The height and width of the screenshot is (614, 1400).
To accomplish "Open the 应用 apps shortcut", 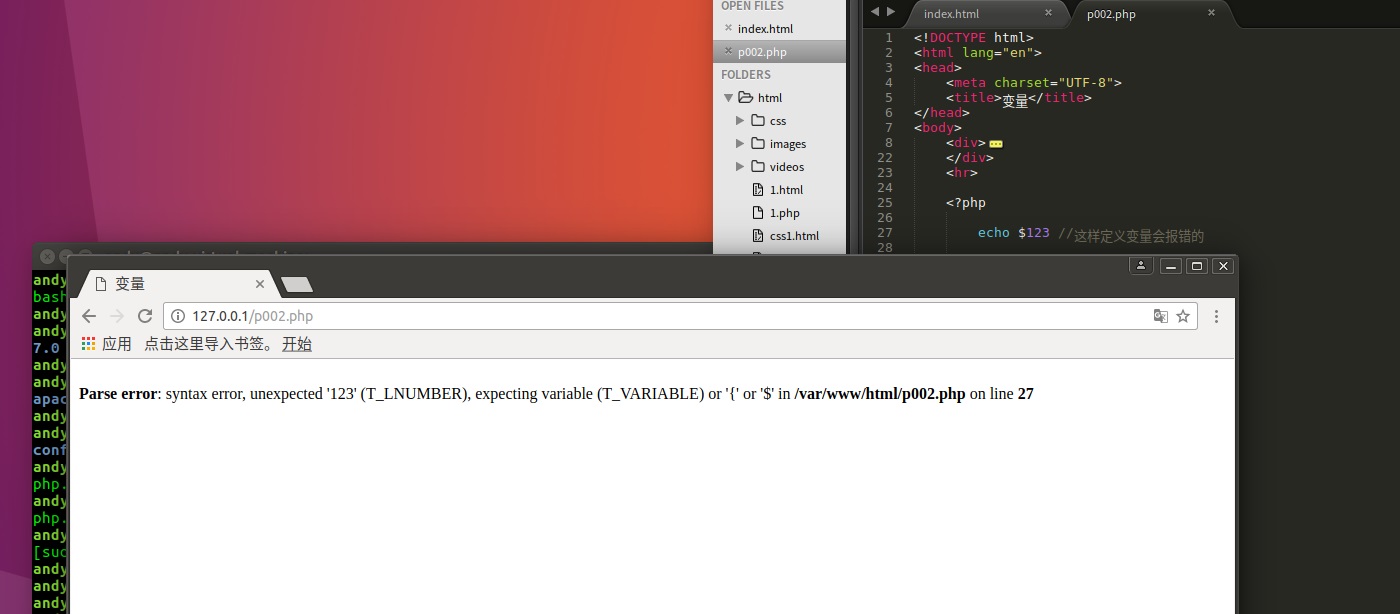I will pyautogui.click(x=107, y=344).
